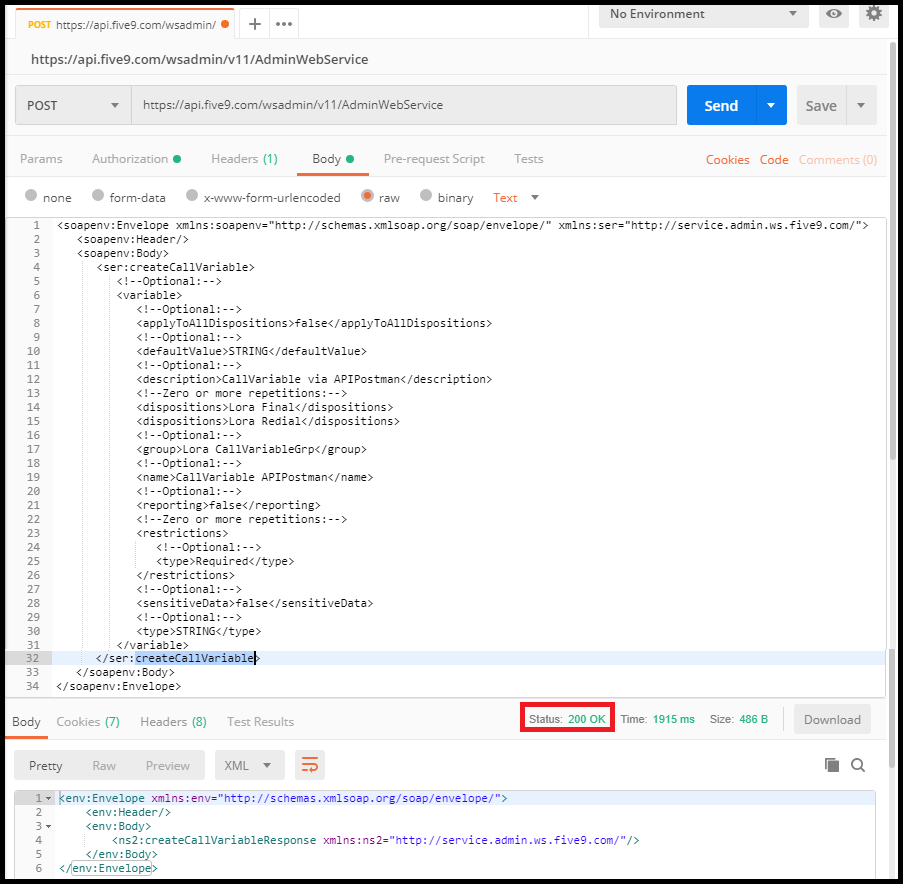The height and width of the screenshot is (884, 903).
Task: Toggle the response word wrap icon
Action: click(x=310, y=765)
